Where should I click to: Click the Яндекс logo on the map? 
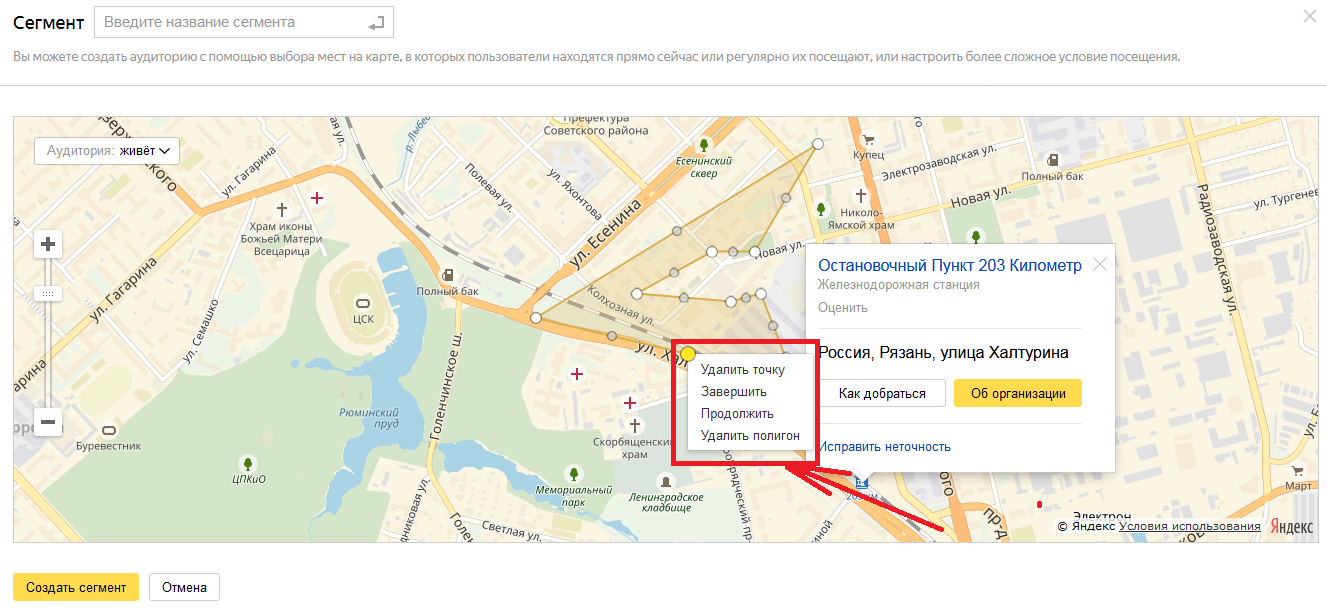point(1291,526)
